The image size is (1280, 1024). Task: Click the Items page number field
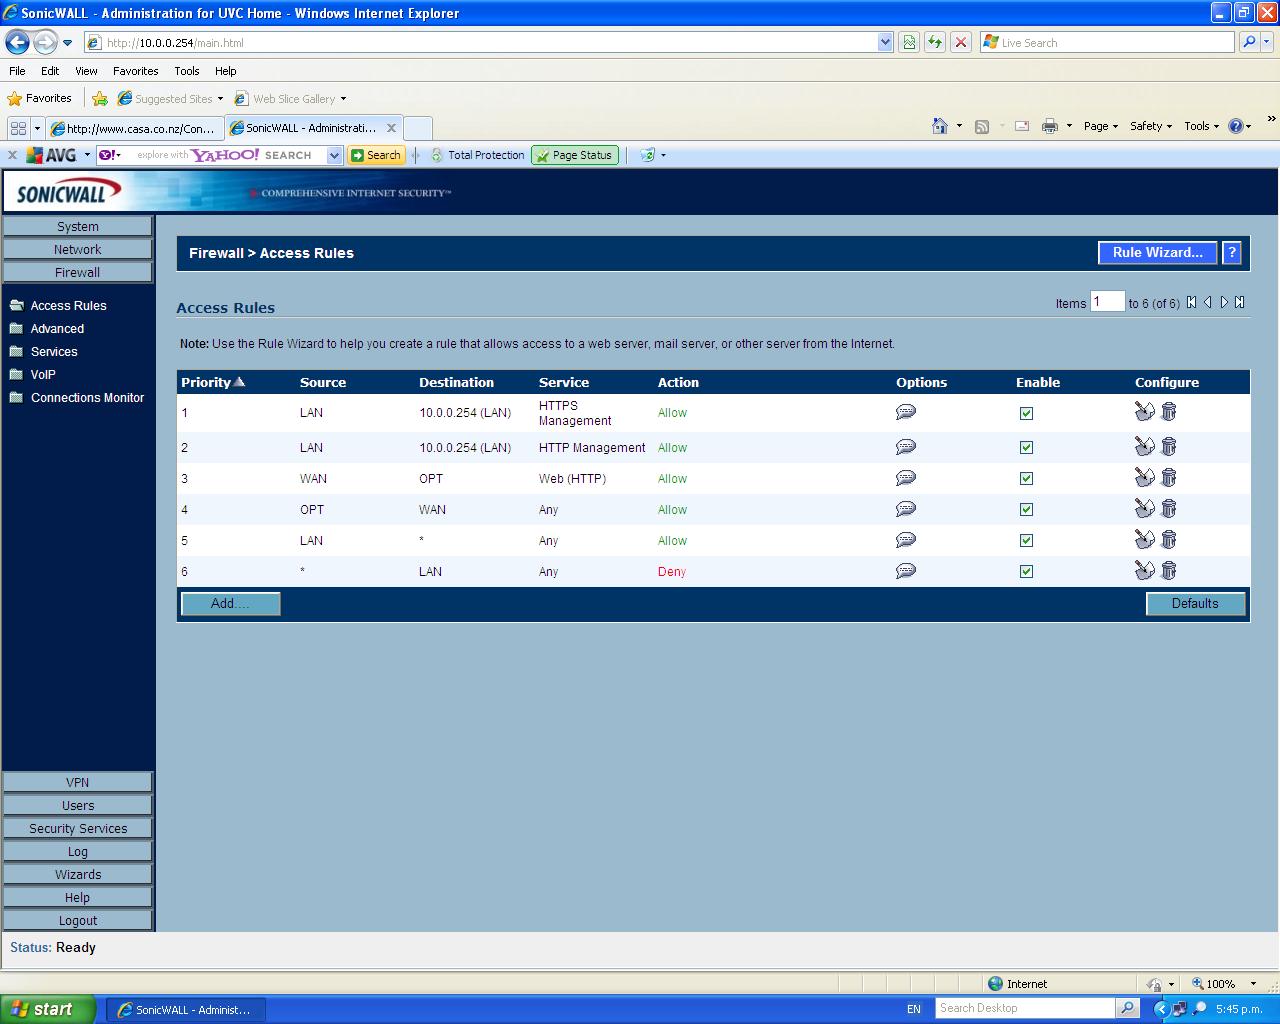pos(1107,302)
